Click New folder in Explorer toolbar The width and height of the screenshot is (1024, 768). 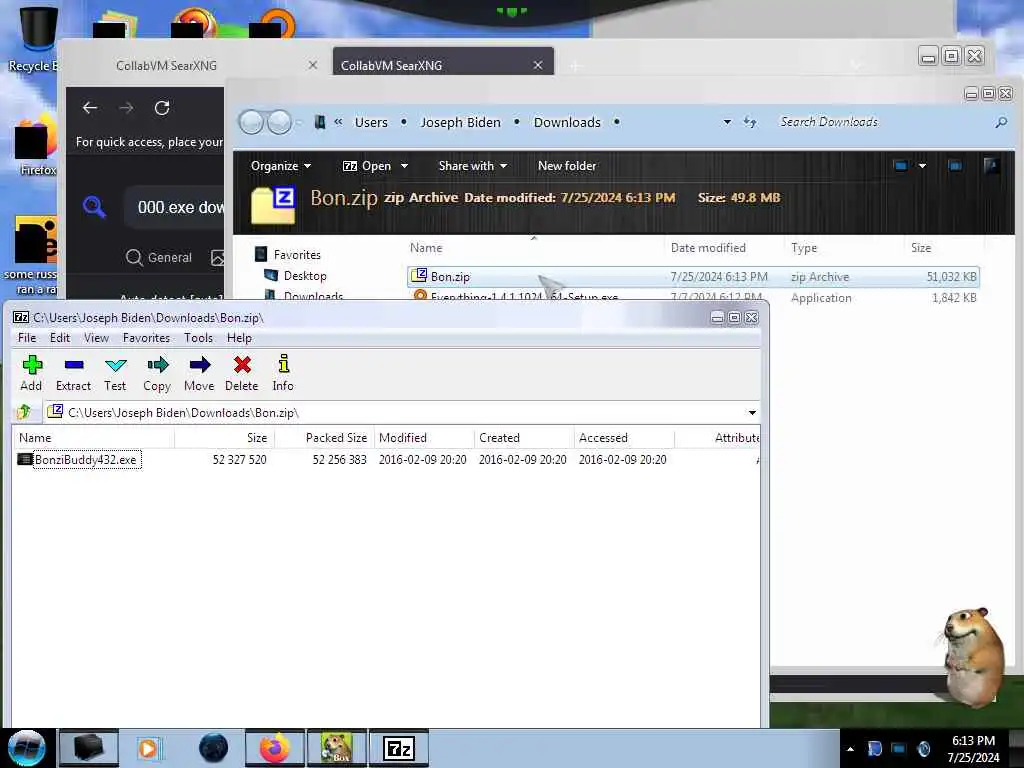[x=567, y=166]
